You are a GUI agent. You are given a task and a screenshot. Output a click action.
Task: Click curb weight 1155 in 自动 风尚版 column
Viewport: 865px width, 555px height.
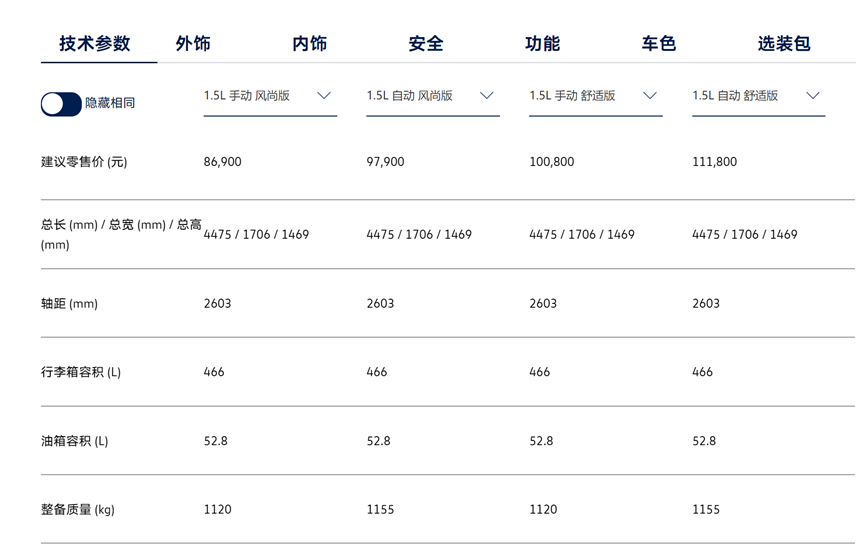tap(380, 509)
